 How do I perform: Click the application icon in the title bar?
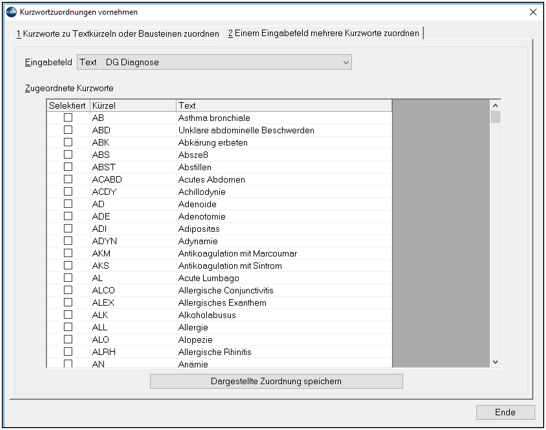pyautogui.click(x=11, y=12)
